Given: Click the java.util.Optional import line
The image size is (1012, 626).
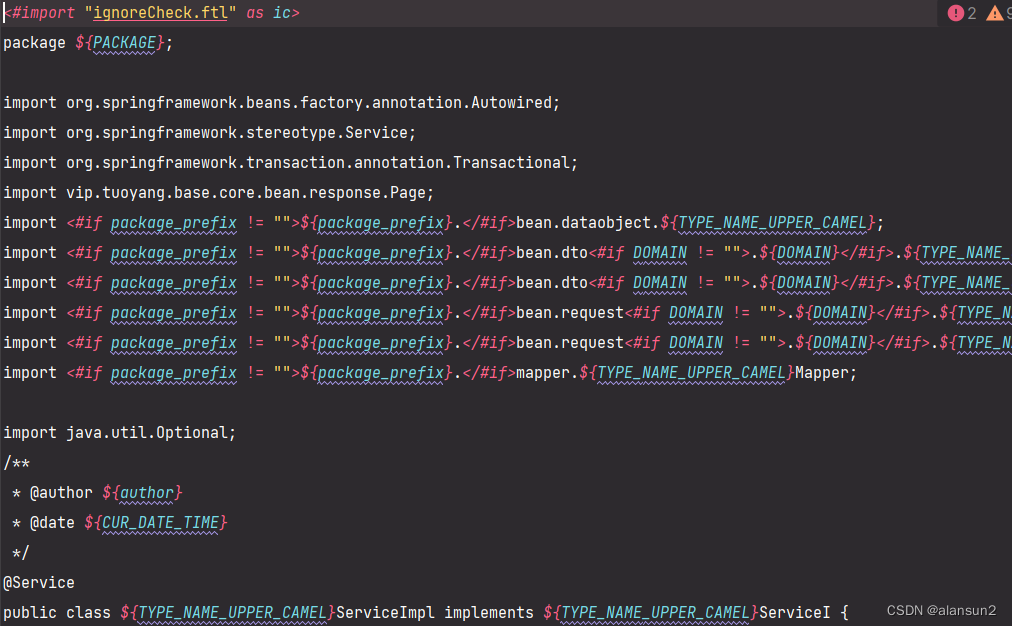Looking at the screenshot, I should tap(120, 433).
